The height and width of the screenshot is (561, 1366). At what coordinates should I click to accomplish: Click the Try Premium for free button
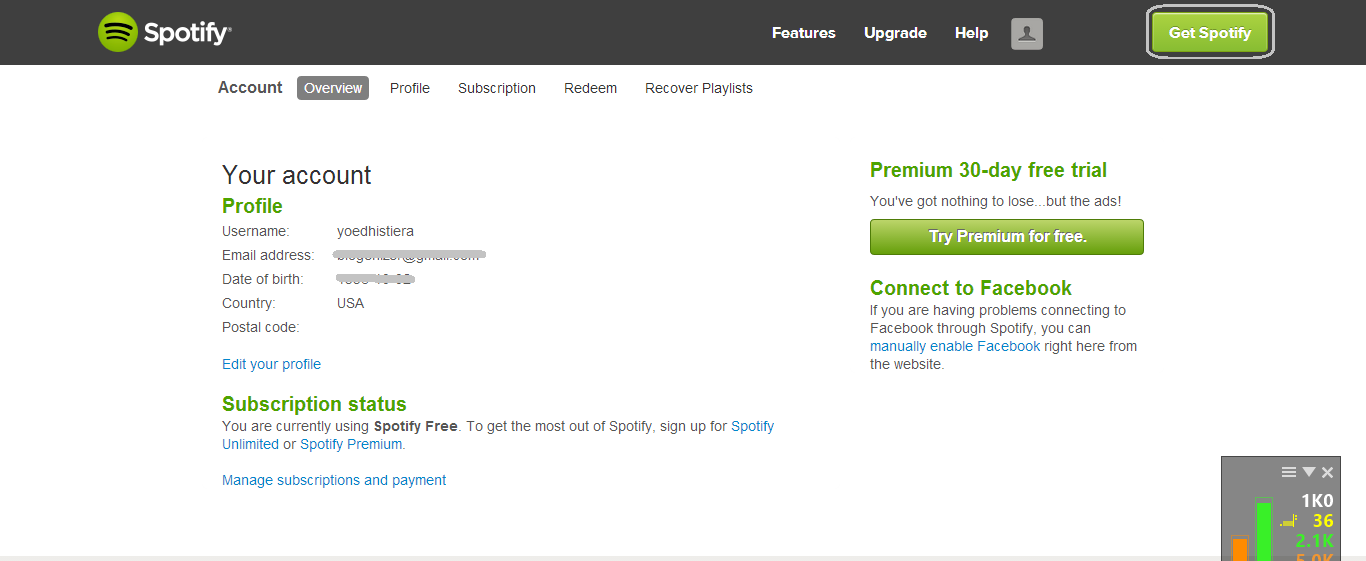[1006, 237]
